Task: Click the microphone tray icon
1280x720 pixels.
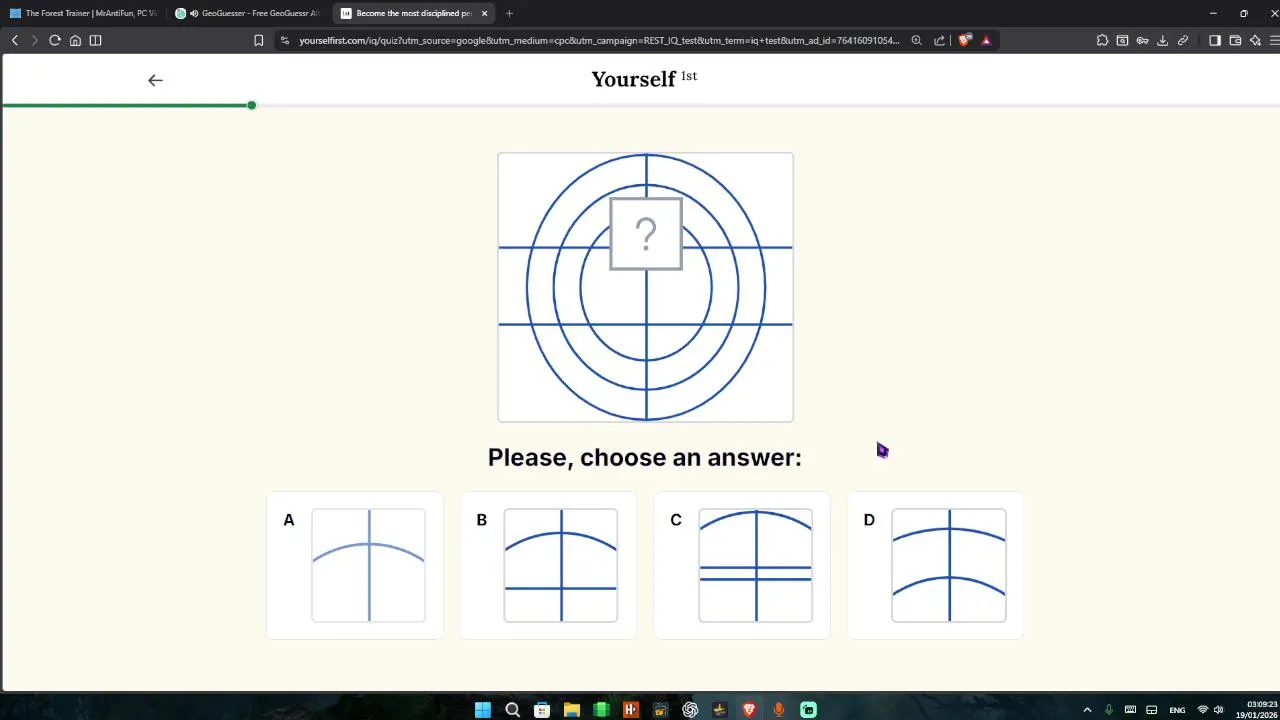Action: 1108,710
